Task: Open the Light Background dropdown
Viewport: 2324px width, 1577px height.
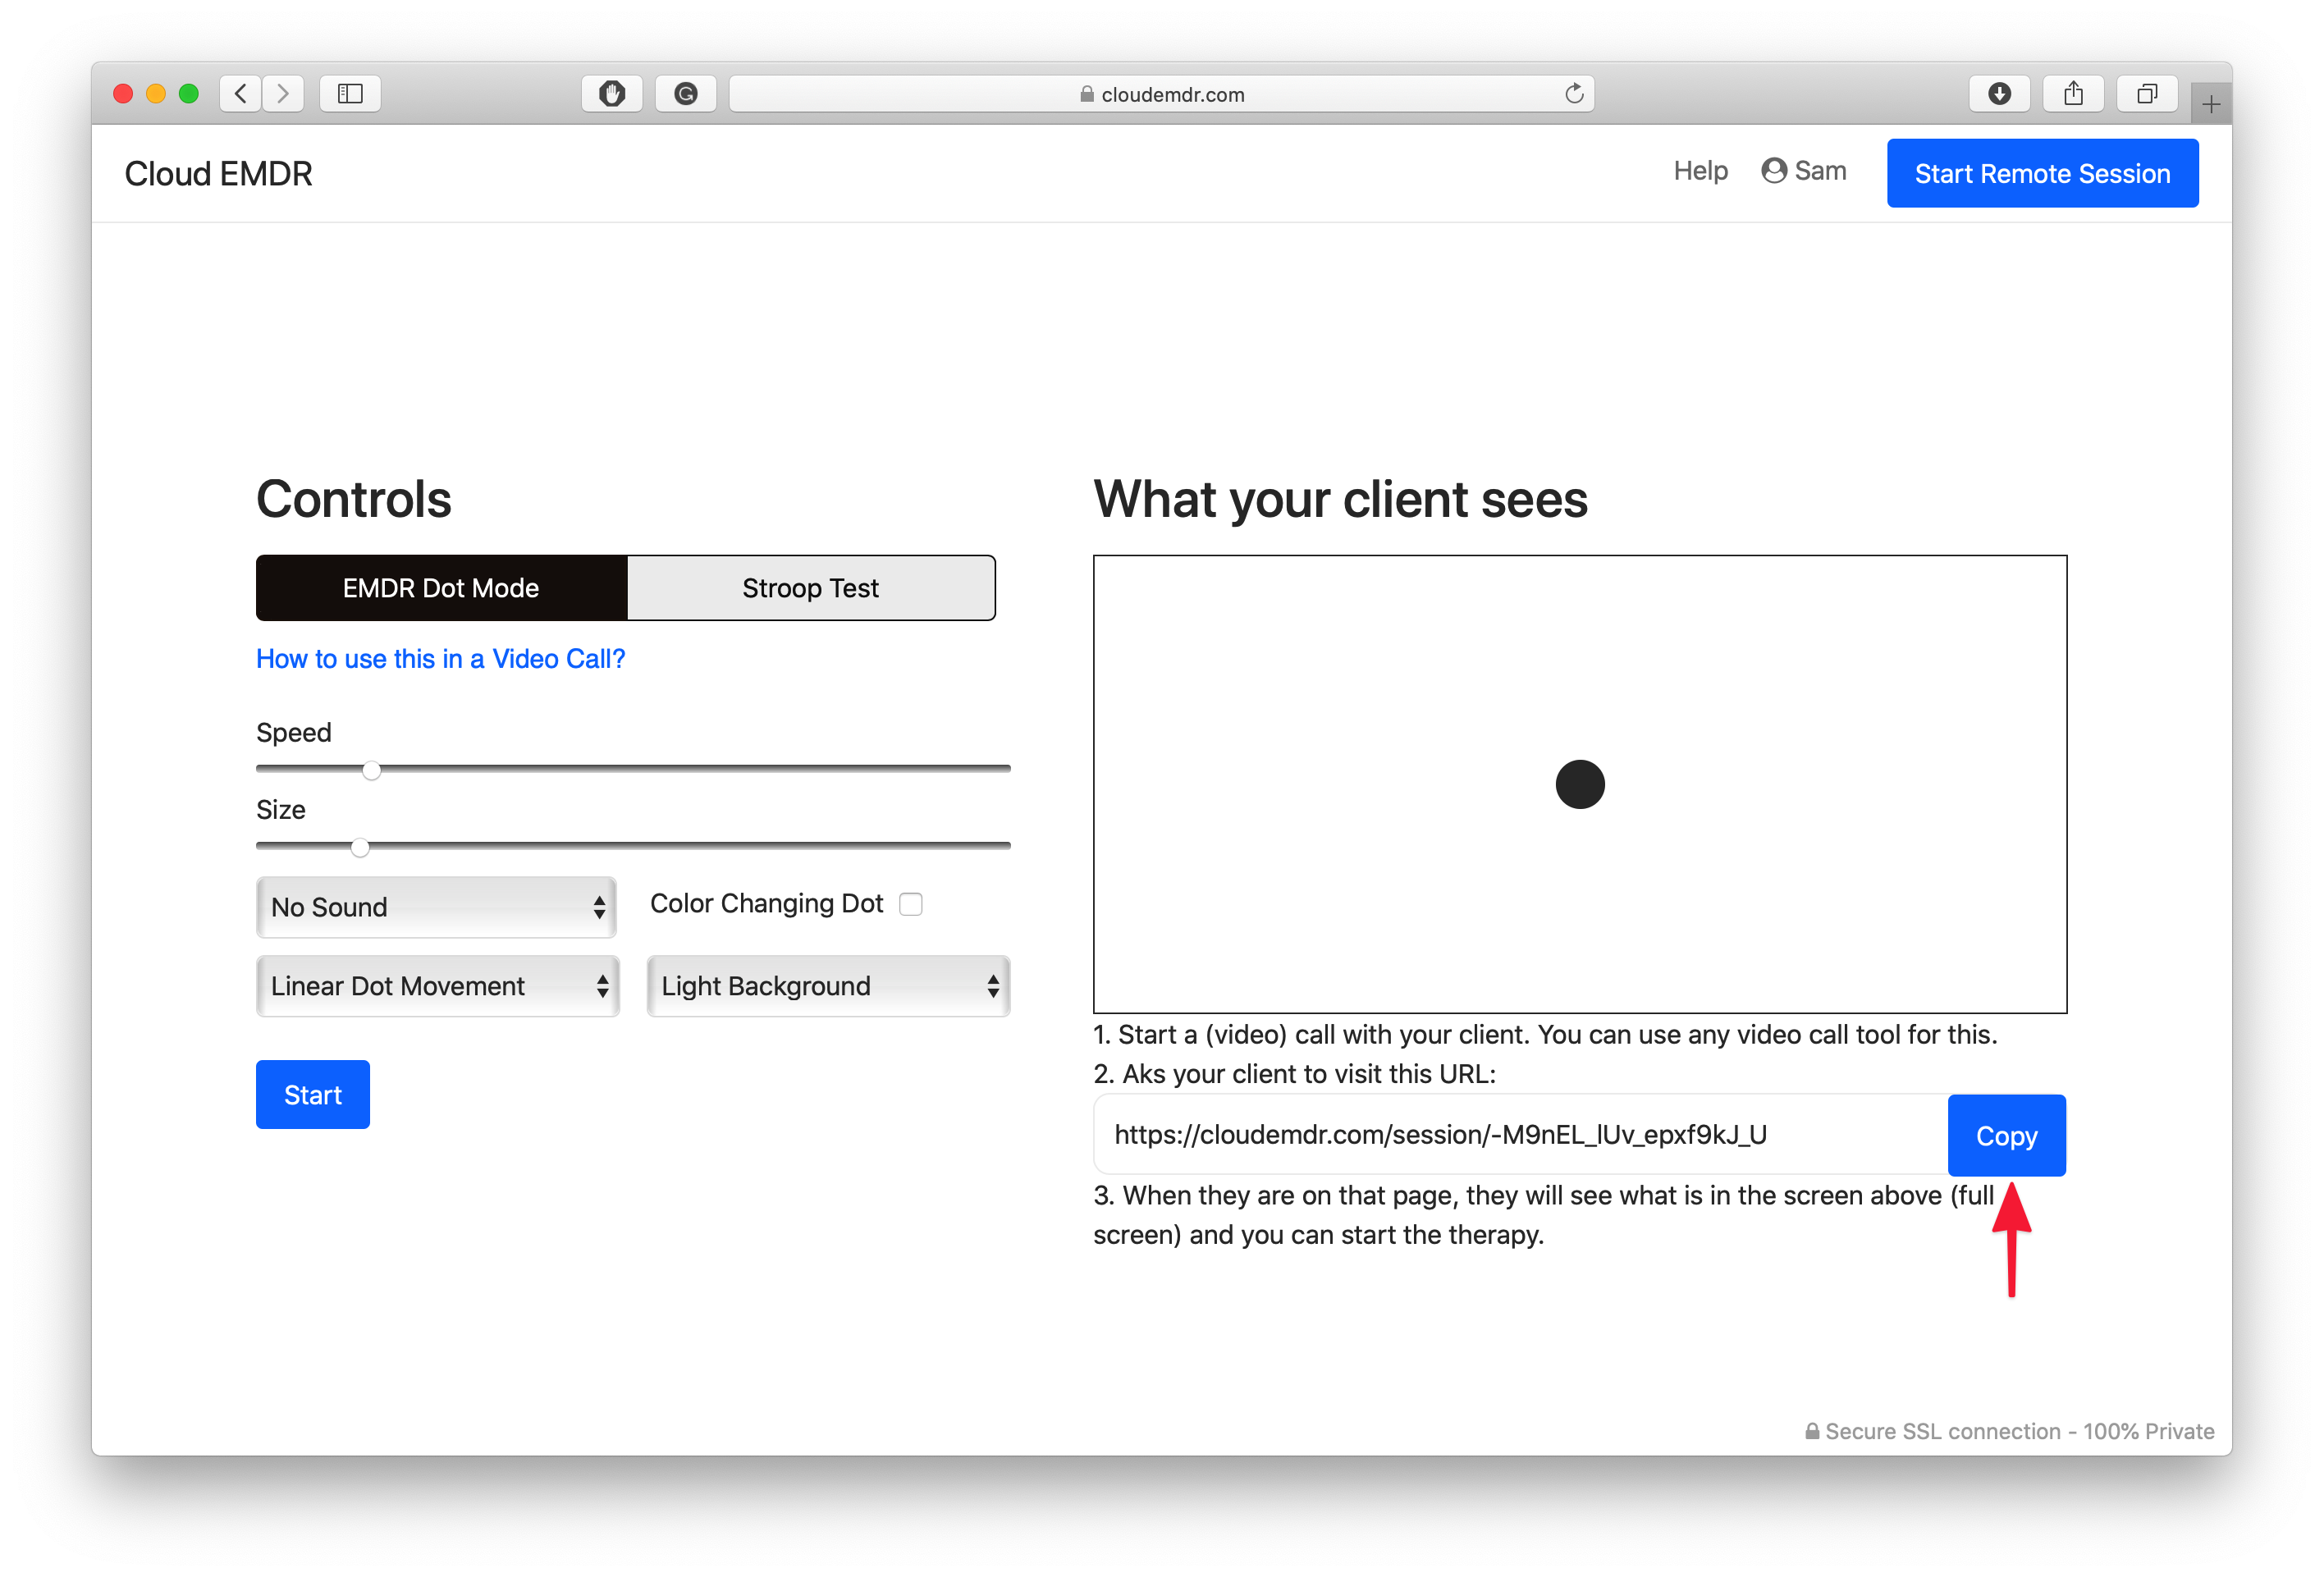Action: [x=828, y=986]
